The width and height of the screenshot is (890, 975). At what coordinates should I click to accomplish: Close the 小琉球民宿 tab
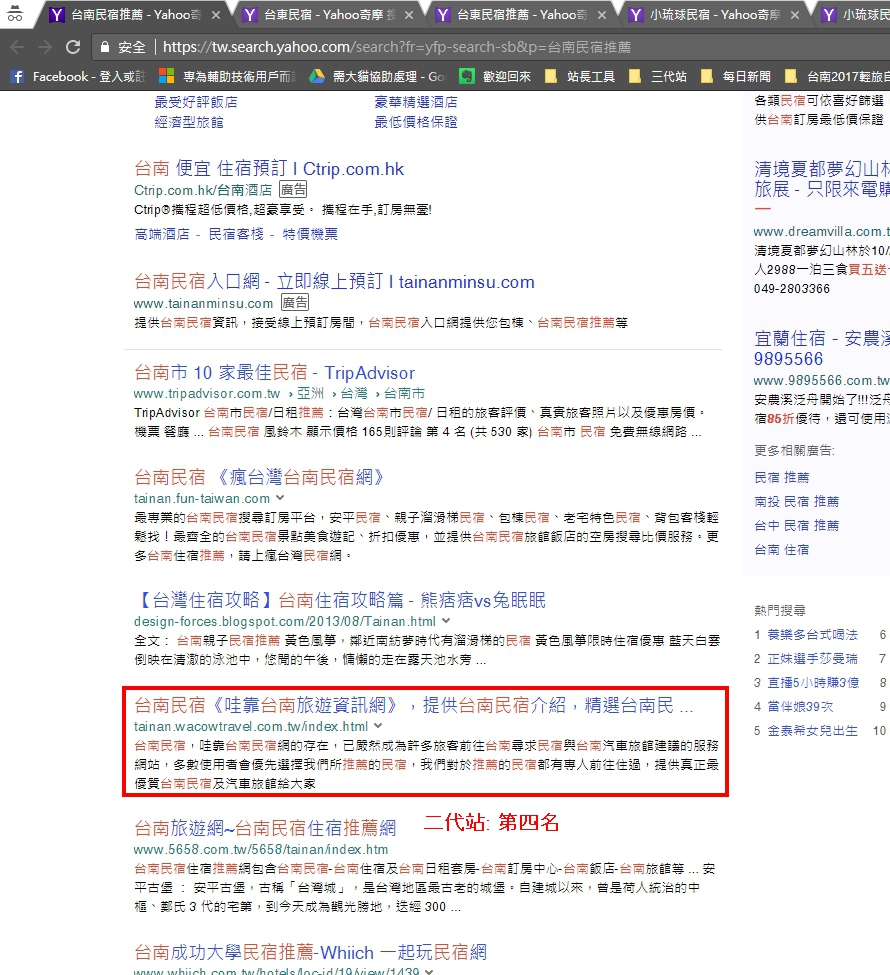pyautogui.click(x=795, y=15)
